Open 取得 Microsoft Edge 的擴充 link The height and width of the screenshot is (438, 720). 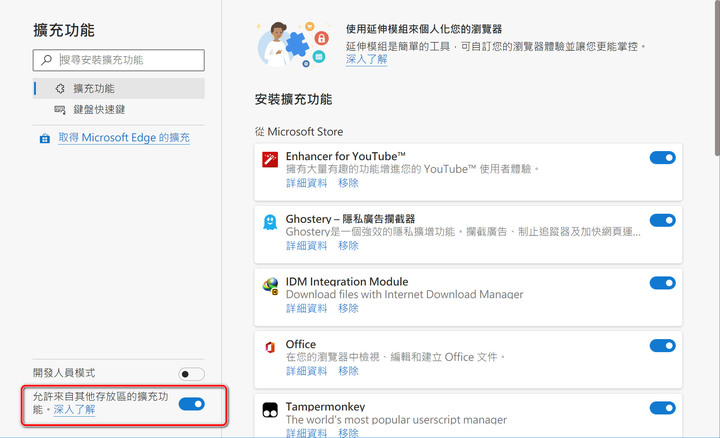[124, 138]
